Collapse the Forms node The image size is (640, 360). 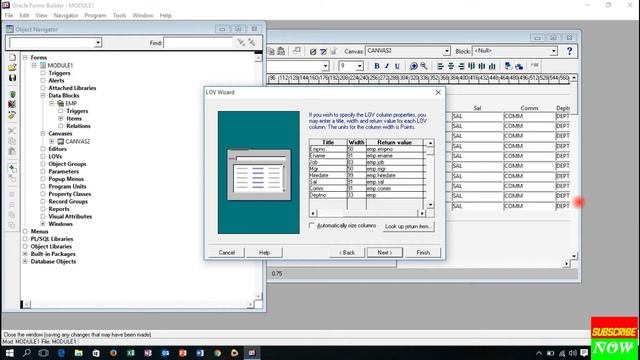click(x=25, y=58)
